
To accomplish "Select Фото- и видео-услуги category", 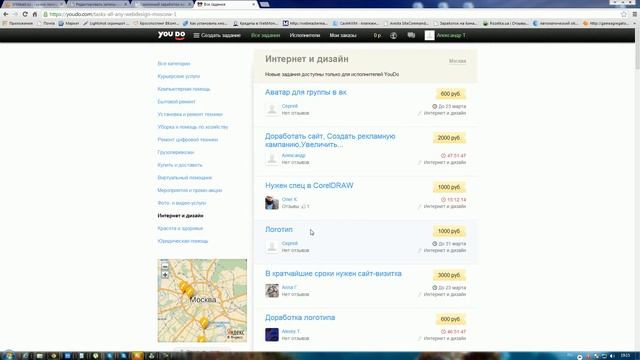I will coord(182,203).
